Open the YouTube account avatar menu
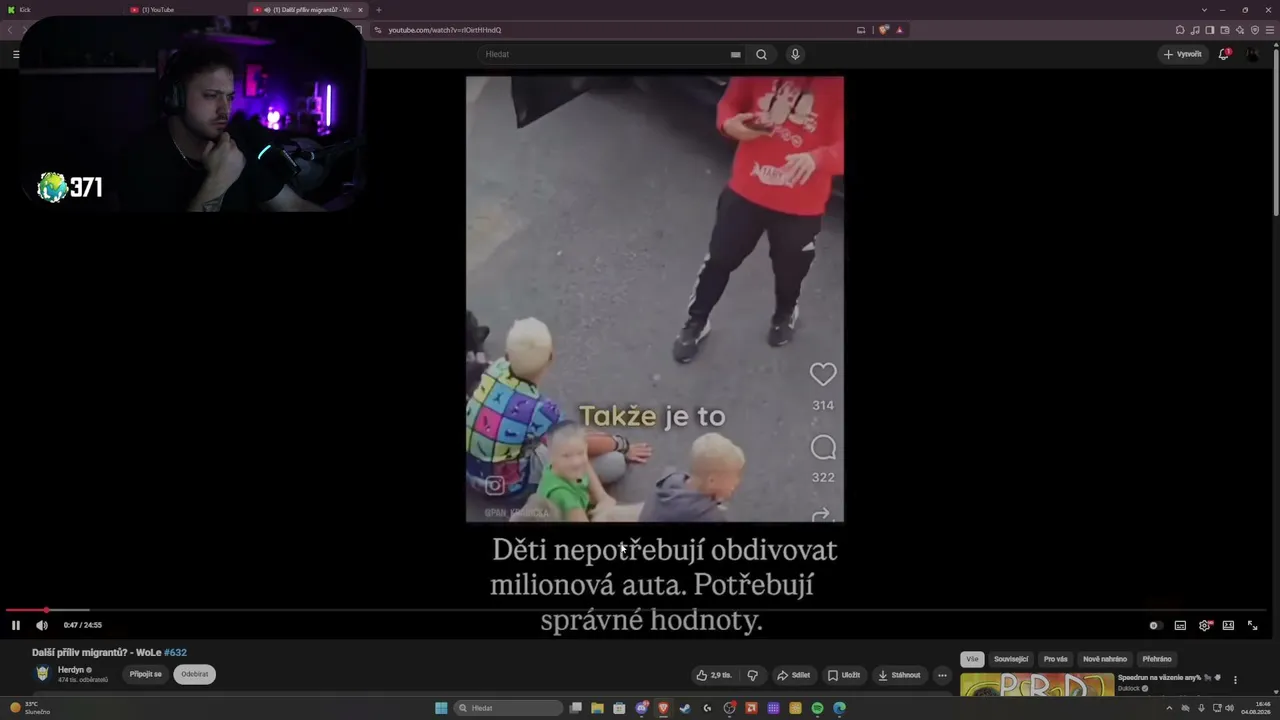 (x=1253, y=54)
